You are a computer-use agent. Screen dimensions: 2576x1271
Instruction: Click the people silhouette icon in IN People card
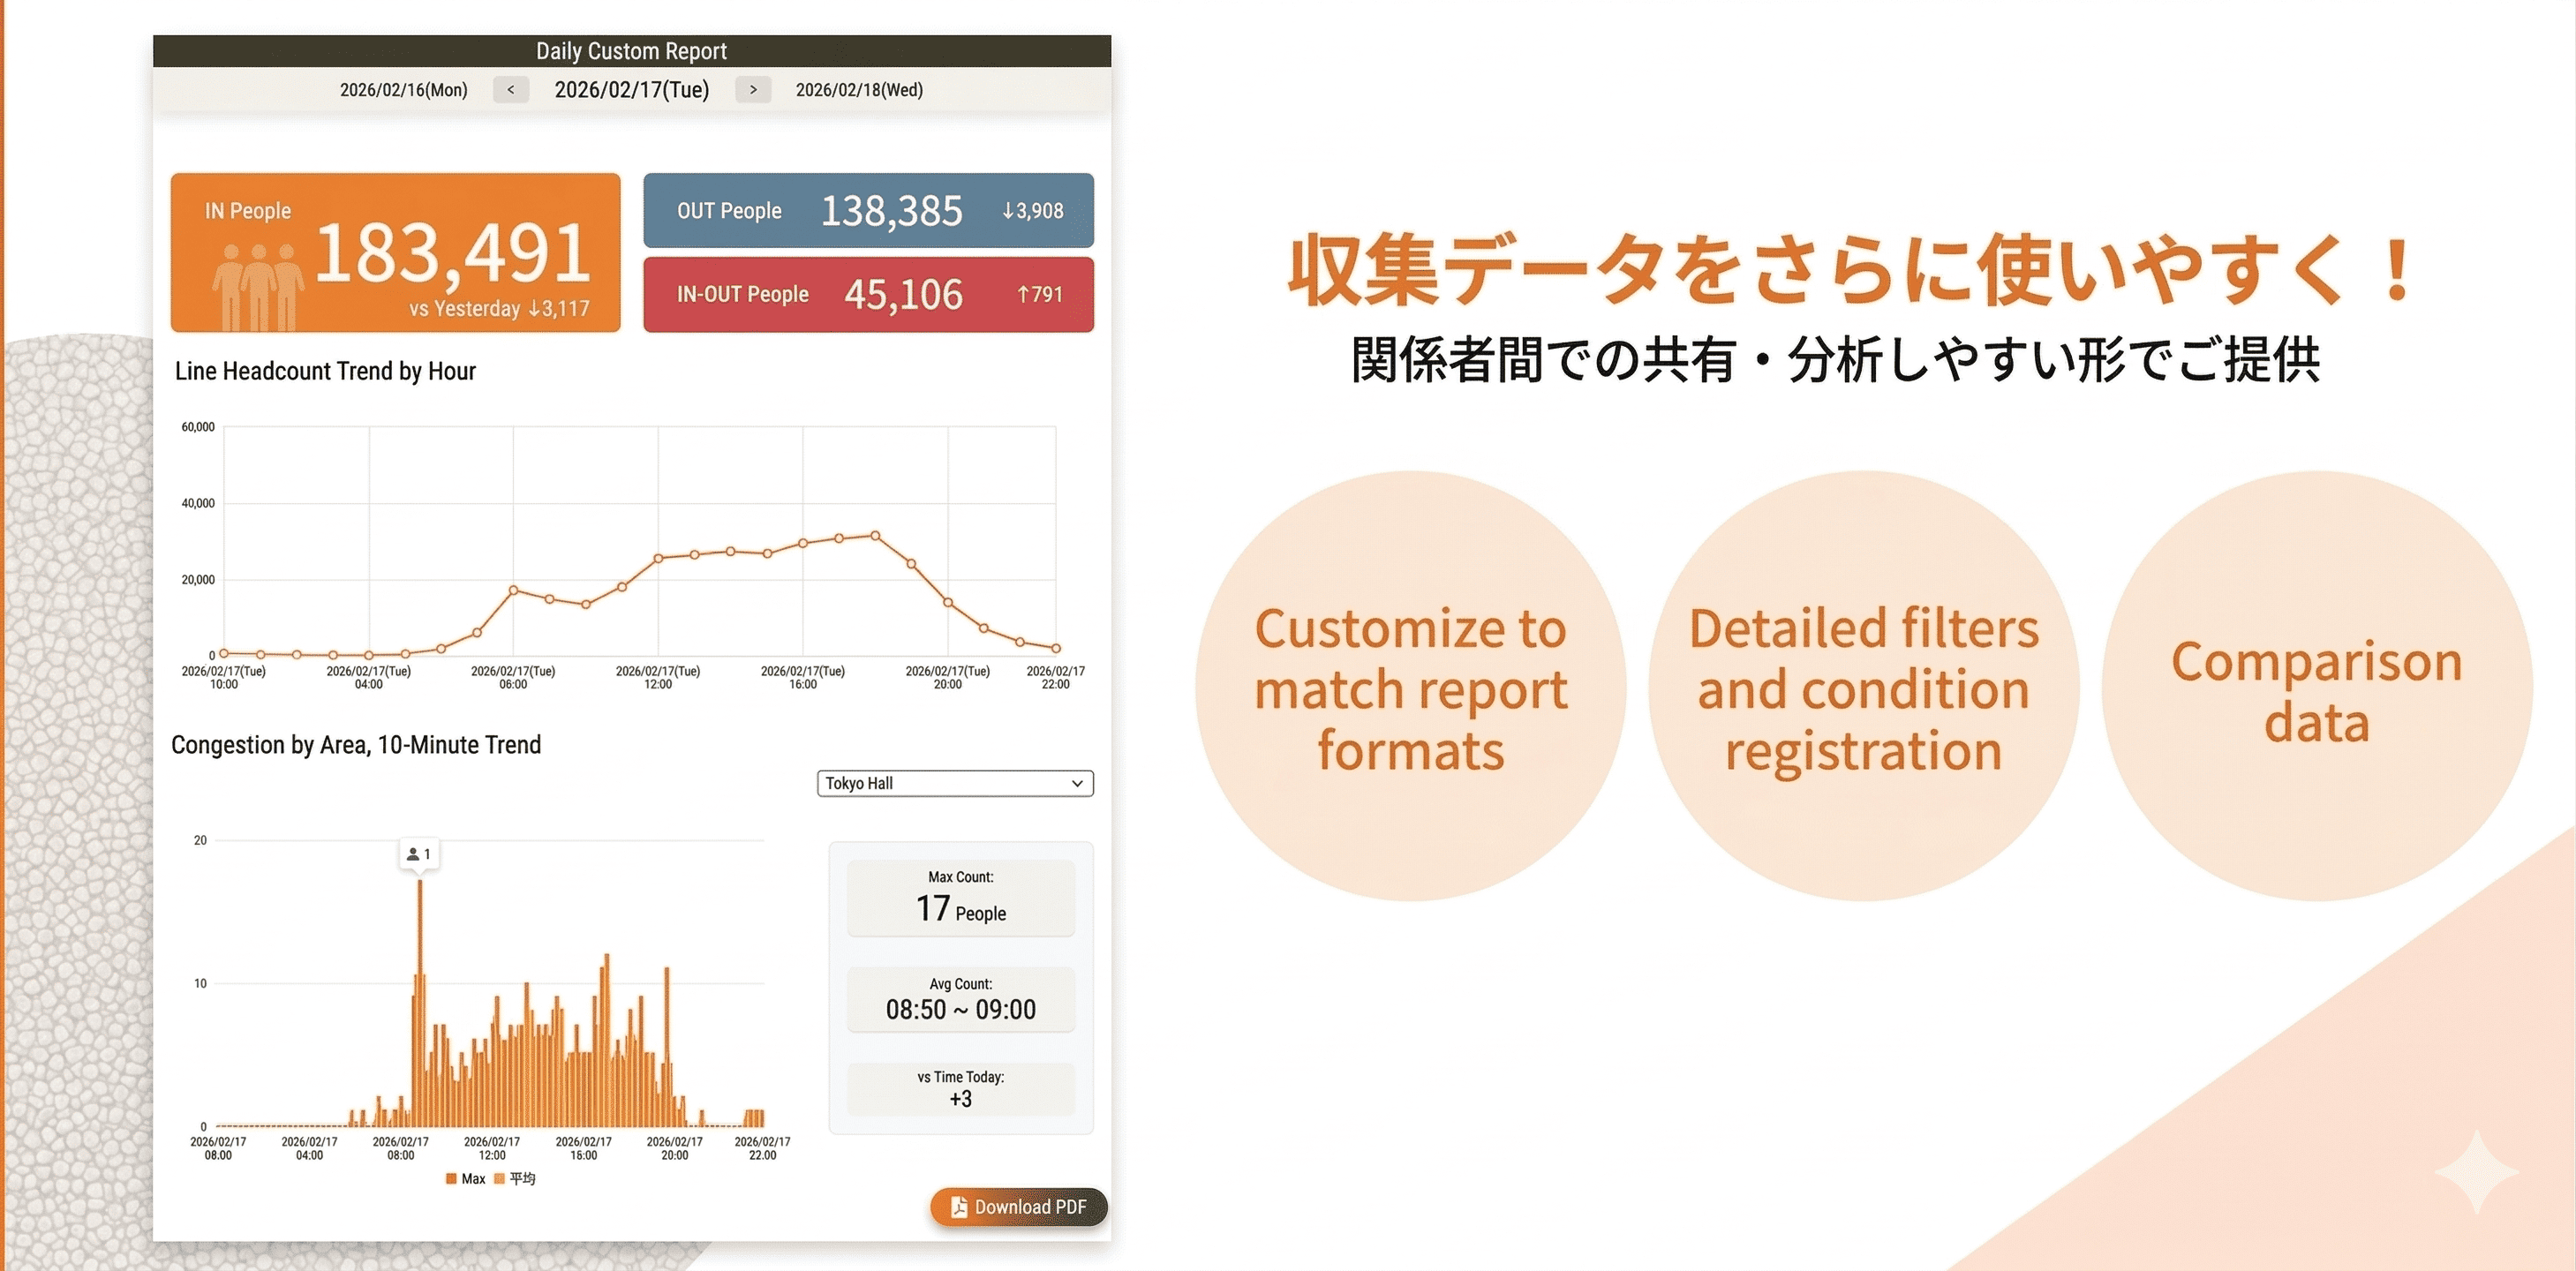click(258, 286)
